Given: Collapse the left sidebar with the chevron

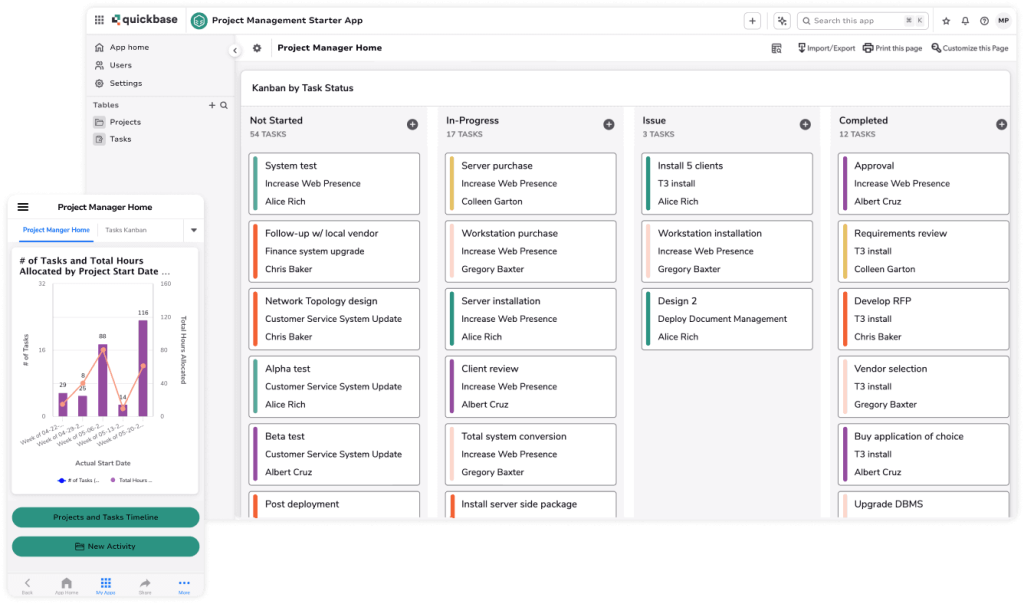Looking at the screenshot, I should [x=235, y=49].
